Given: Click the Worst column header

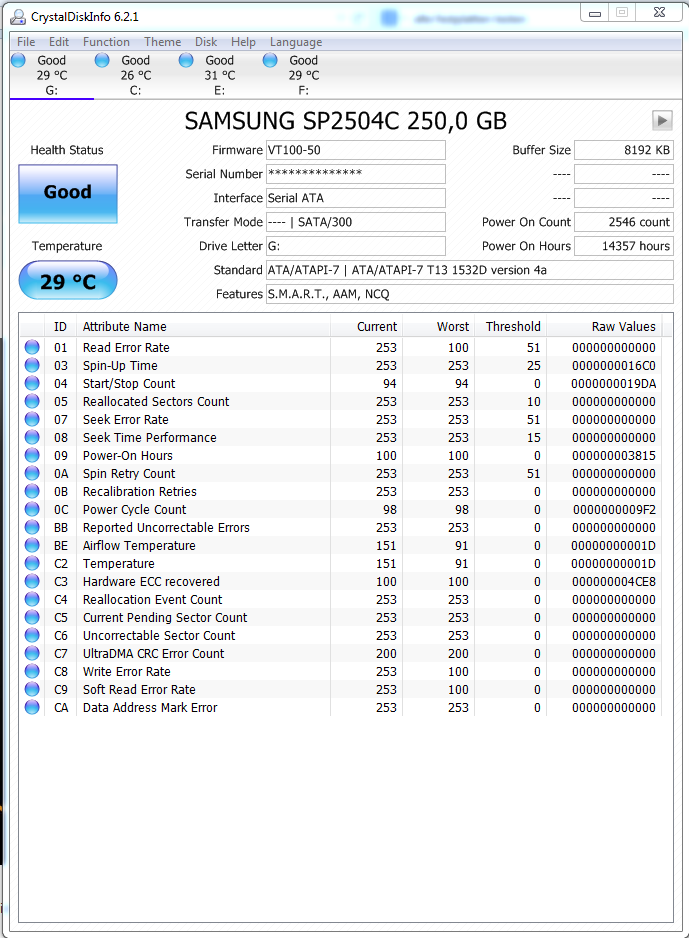Looking at the screenshot, I should [x=438, y=327].
